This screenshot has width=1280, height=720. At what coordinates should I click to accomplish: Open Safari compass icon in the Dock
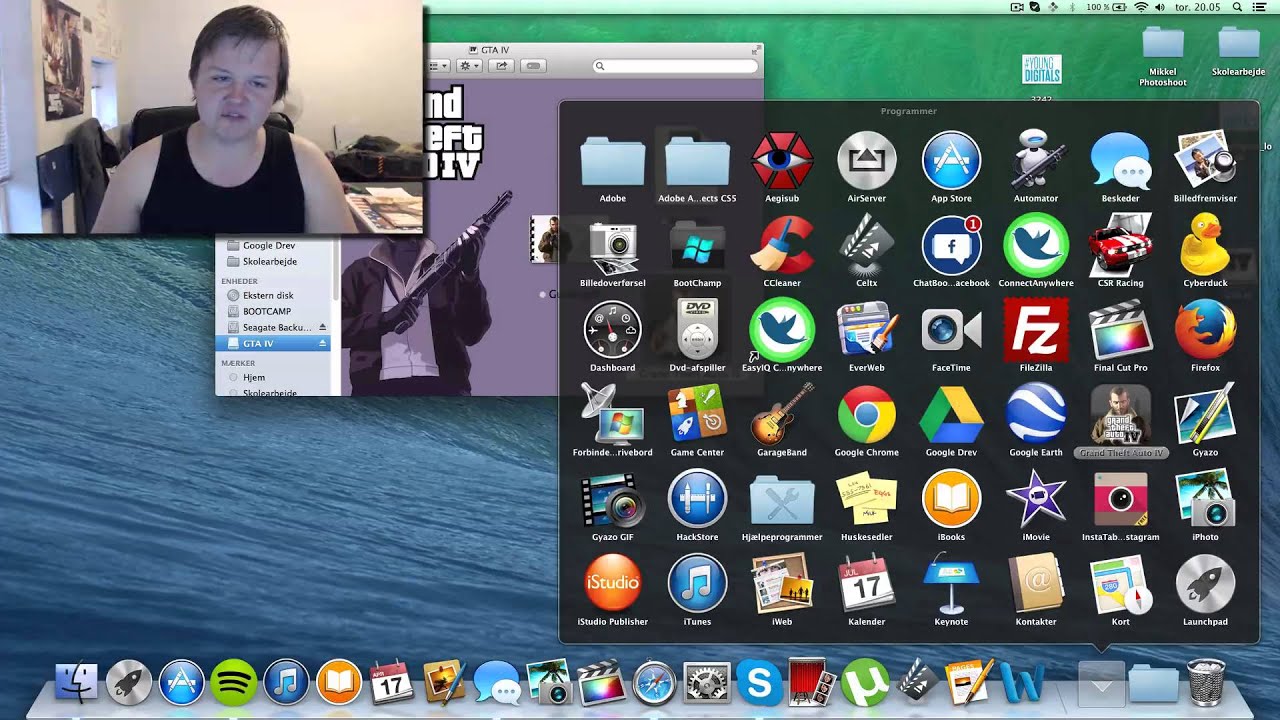click(654, 684)
